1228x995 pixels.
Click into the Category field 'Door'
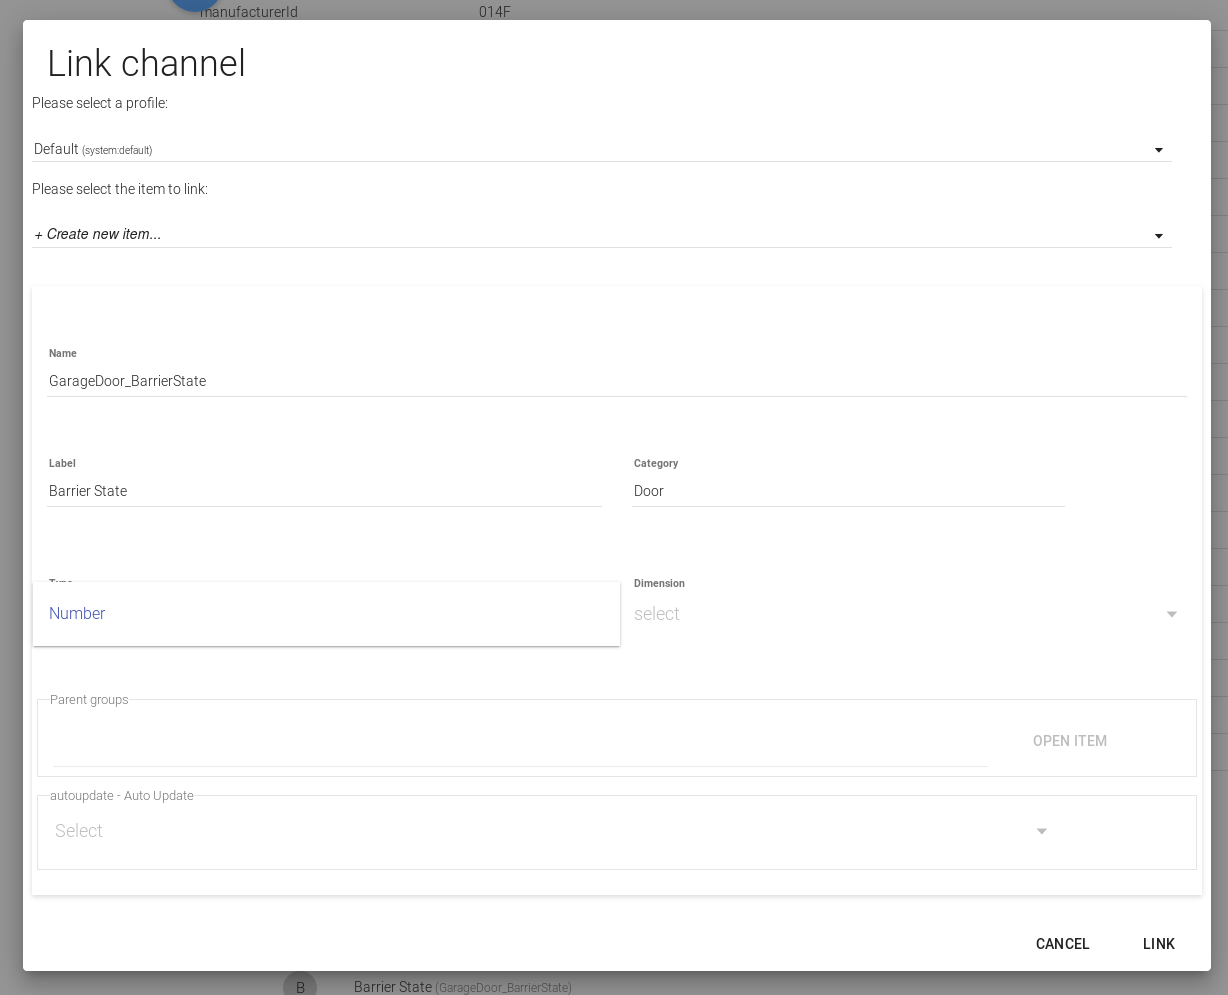[x=847, y=491]
